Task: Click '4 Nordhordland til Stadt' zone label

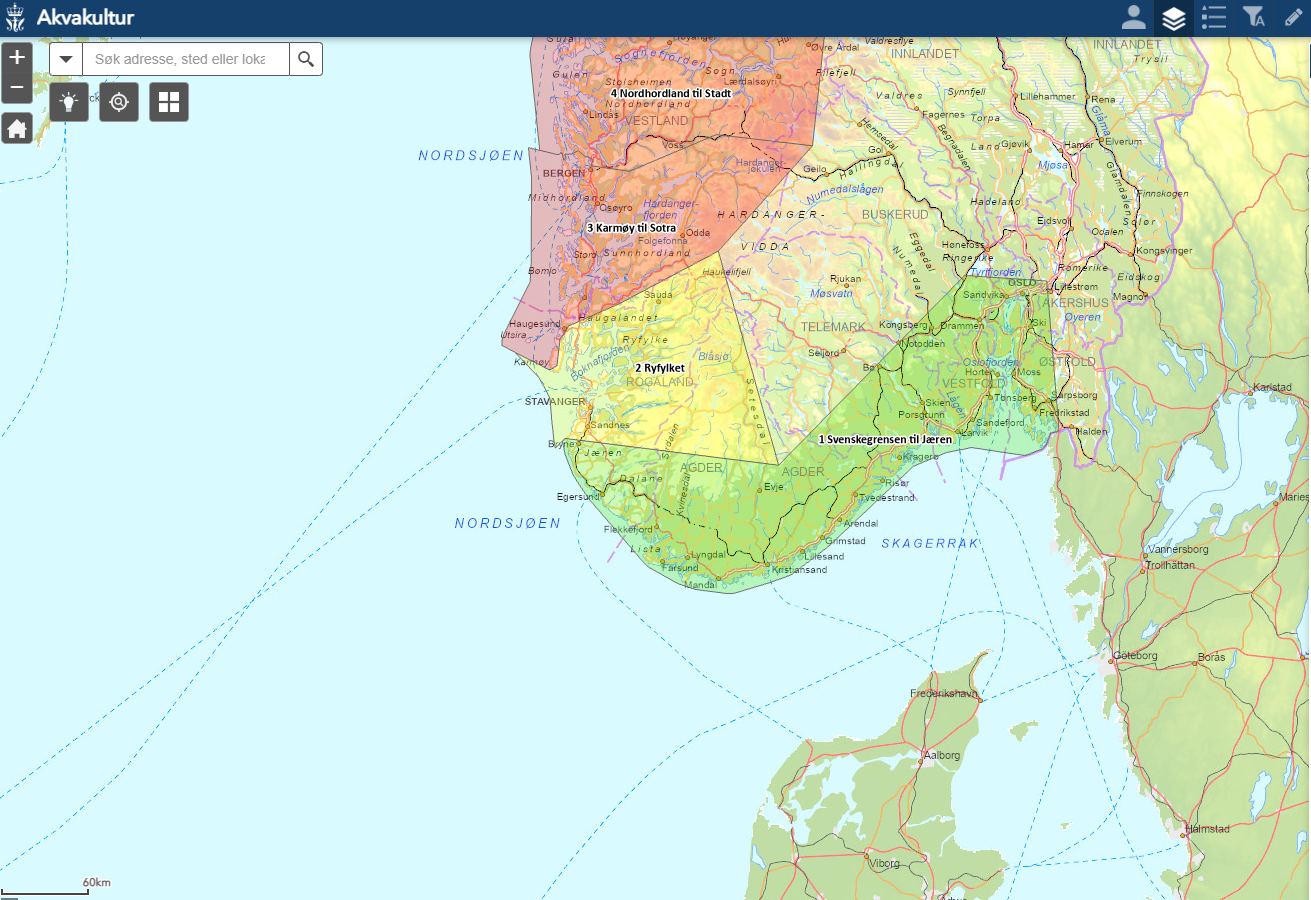Action: tap(670, 93)
